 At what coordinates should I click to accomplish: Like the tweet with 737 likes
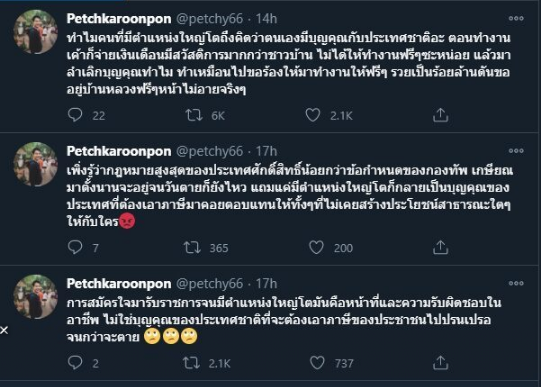click(317, 363)
